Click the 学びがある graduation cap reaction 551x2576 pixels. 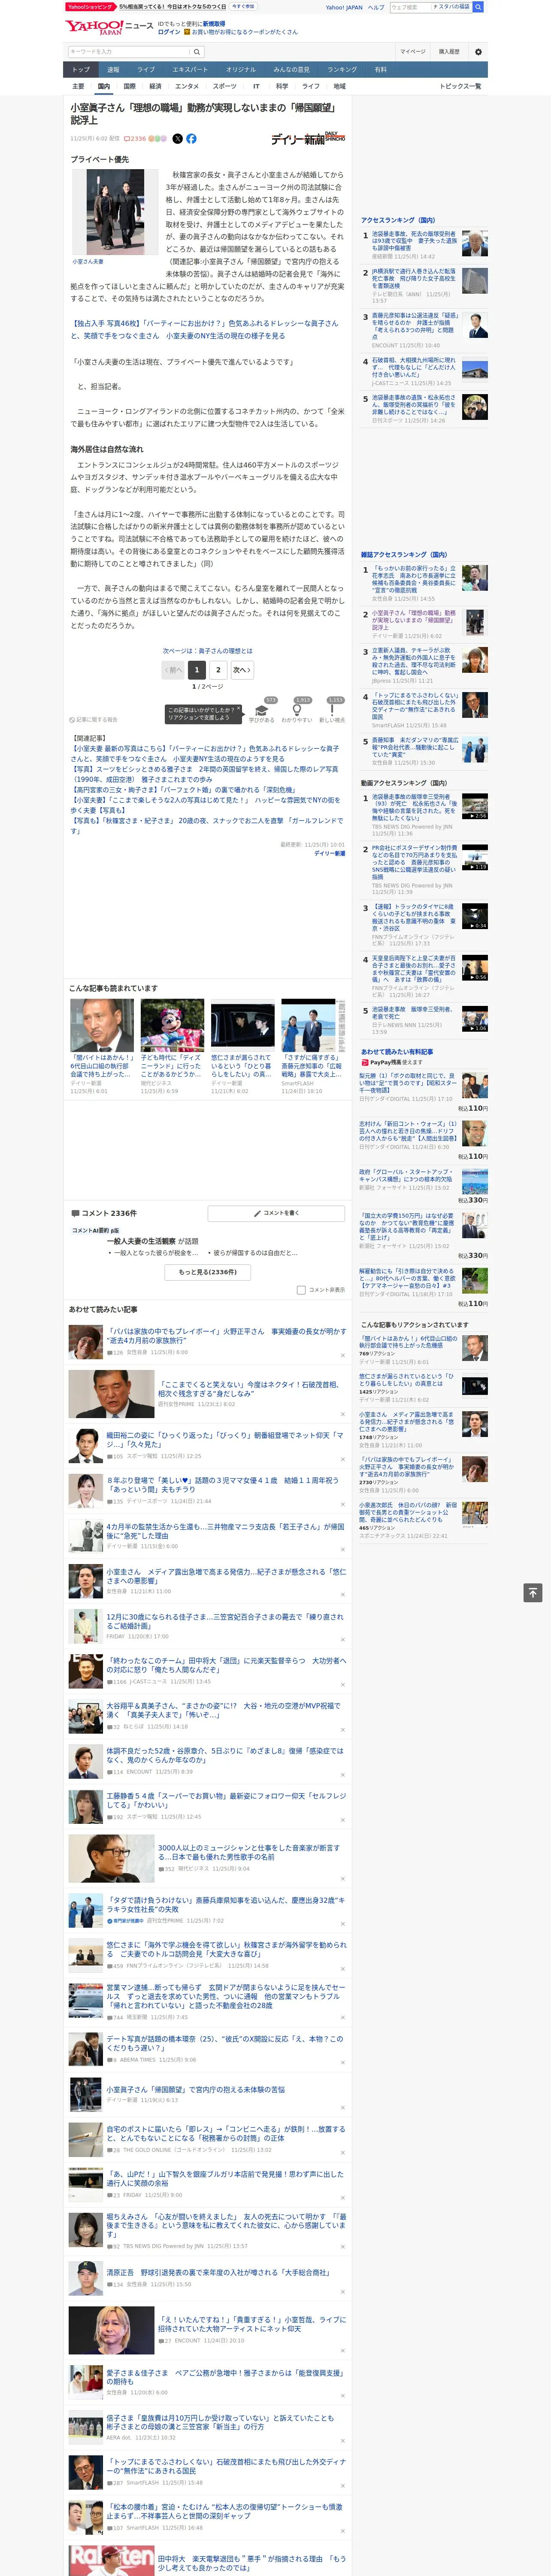[x=262, y=711]
